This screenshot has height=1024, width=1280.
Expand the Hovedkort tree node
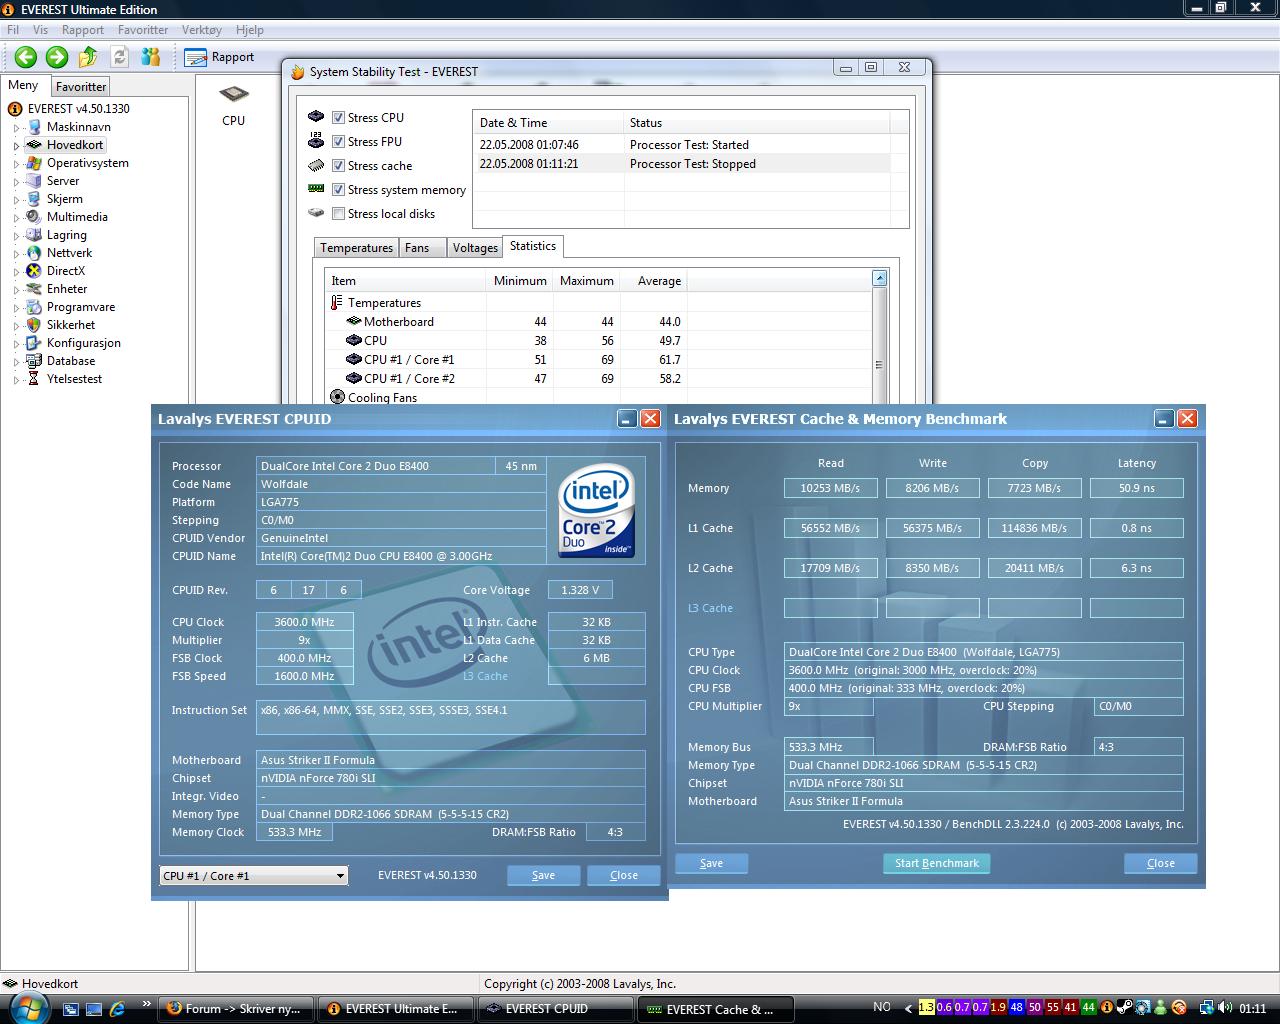(x=17, y=146)
